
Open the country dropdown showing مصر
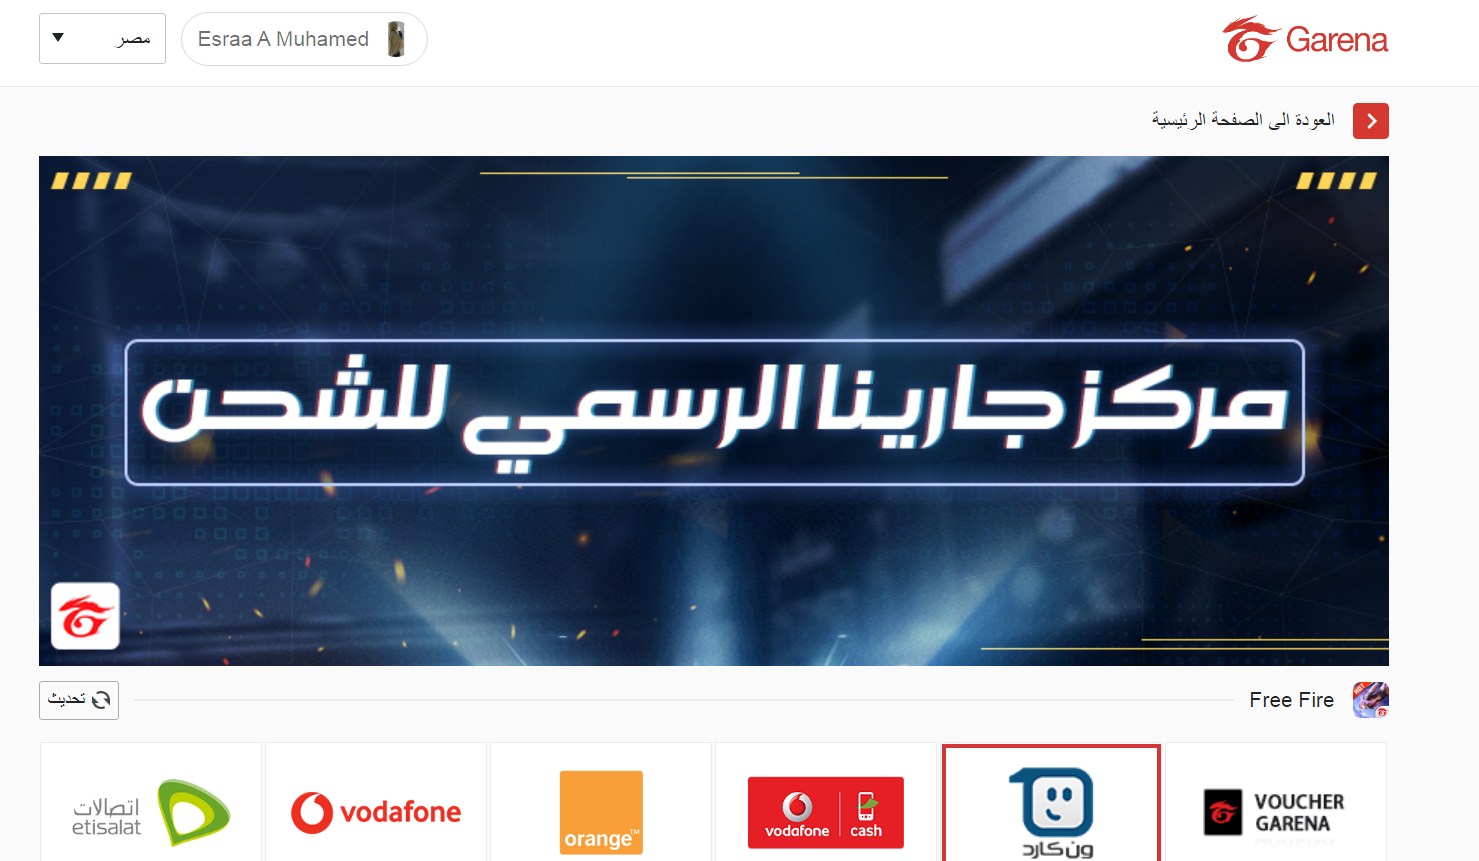(102, 39)
